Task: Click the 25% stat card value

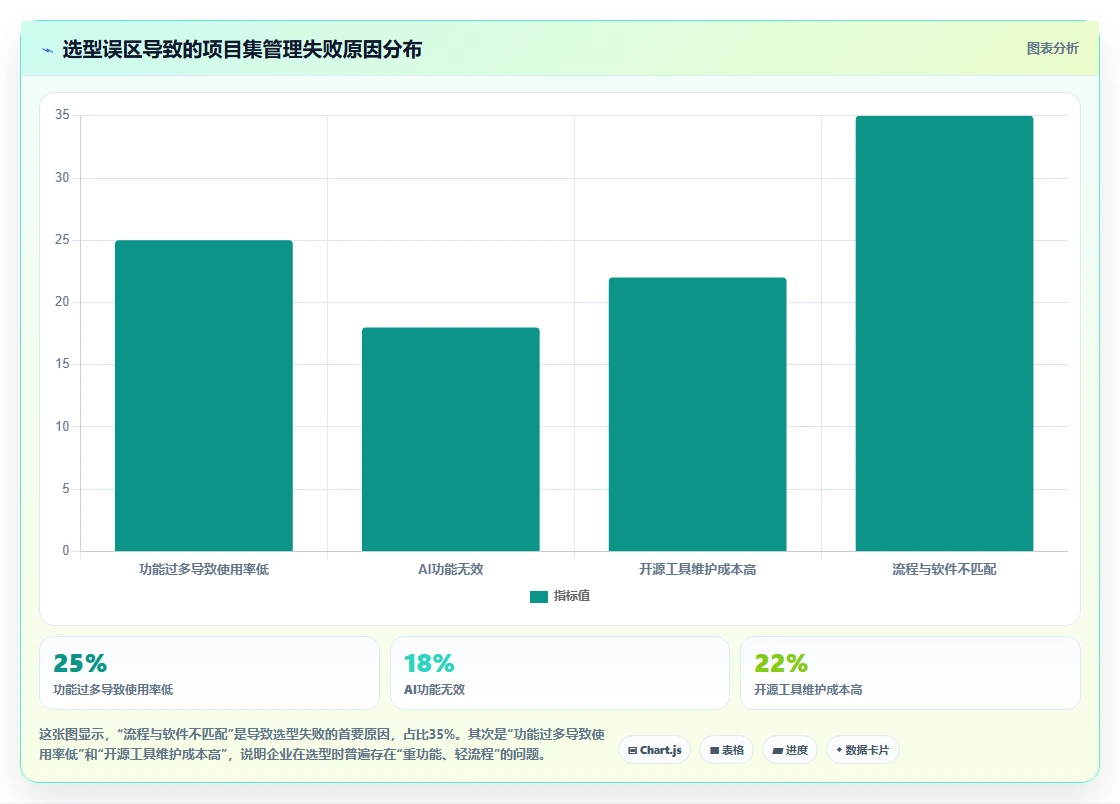Action: 80,663
